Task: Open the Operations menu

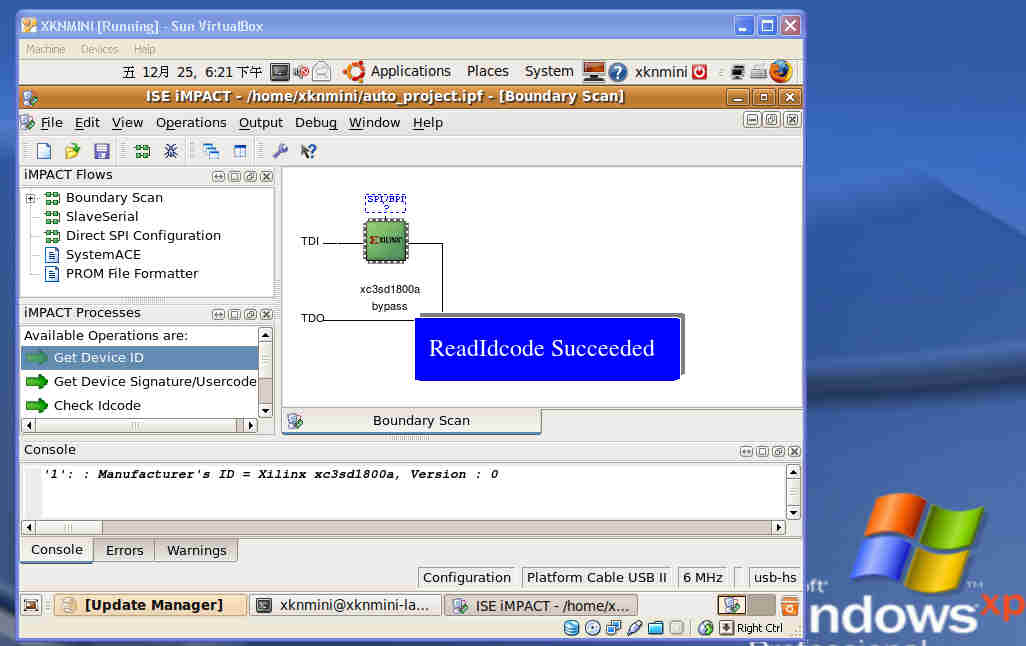Action: click(191, 123)
